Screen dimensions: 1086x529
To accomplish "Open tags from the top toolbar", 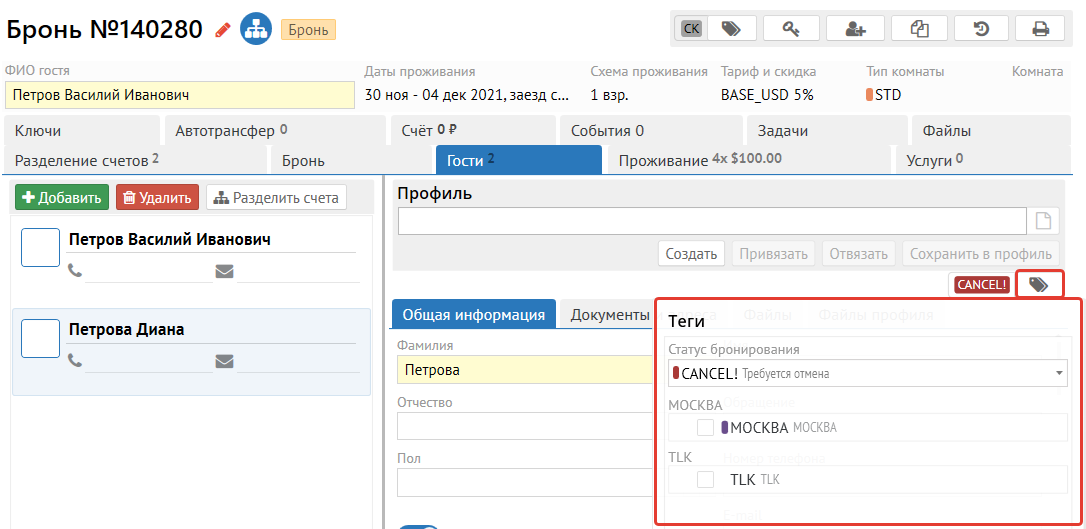I will click(731, 29).
